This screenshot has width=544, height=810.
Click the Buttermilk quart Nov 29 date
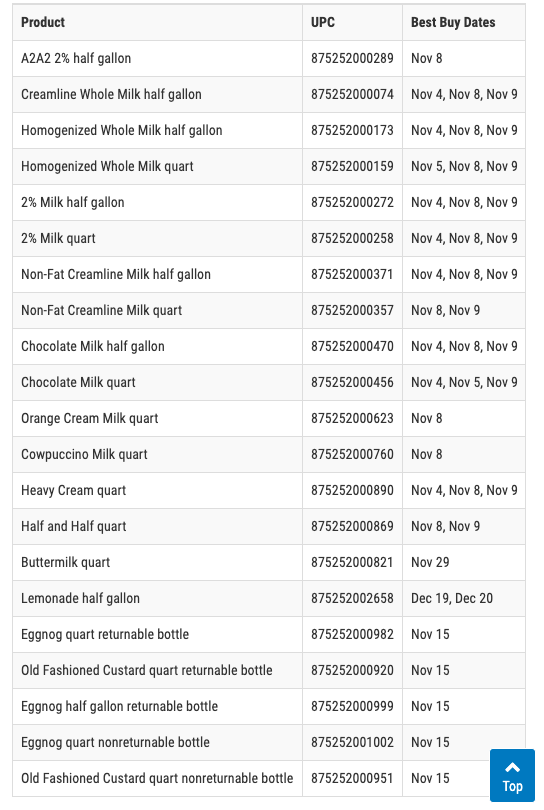pyautogui.click(x=430, y=563)
